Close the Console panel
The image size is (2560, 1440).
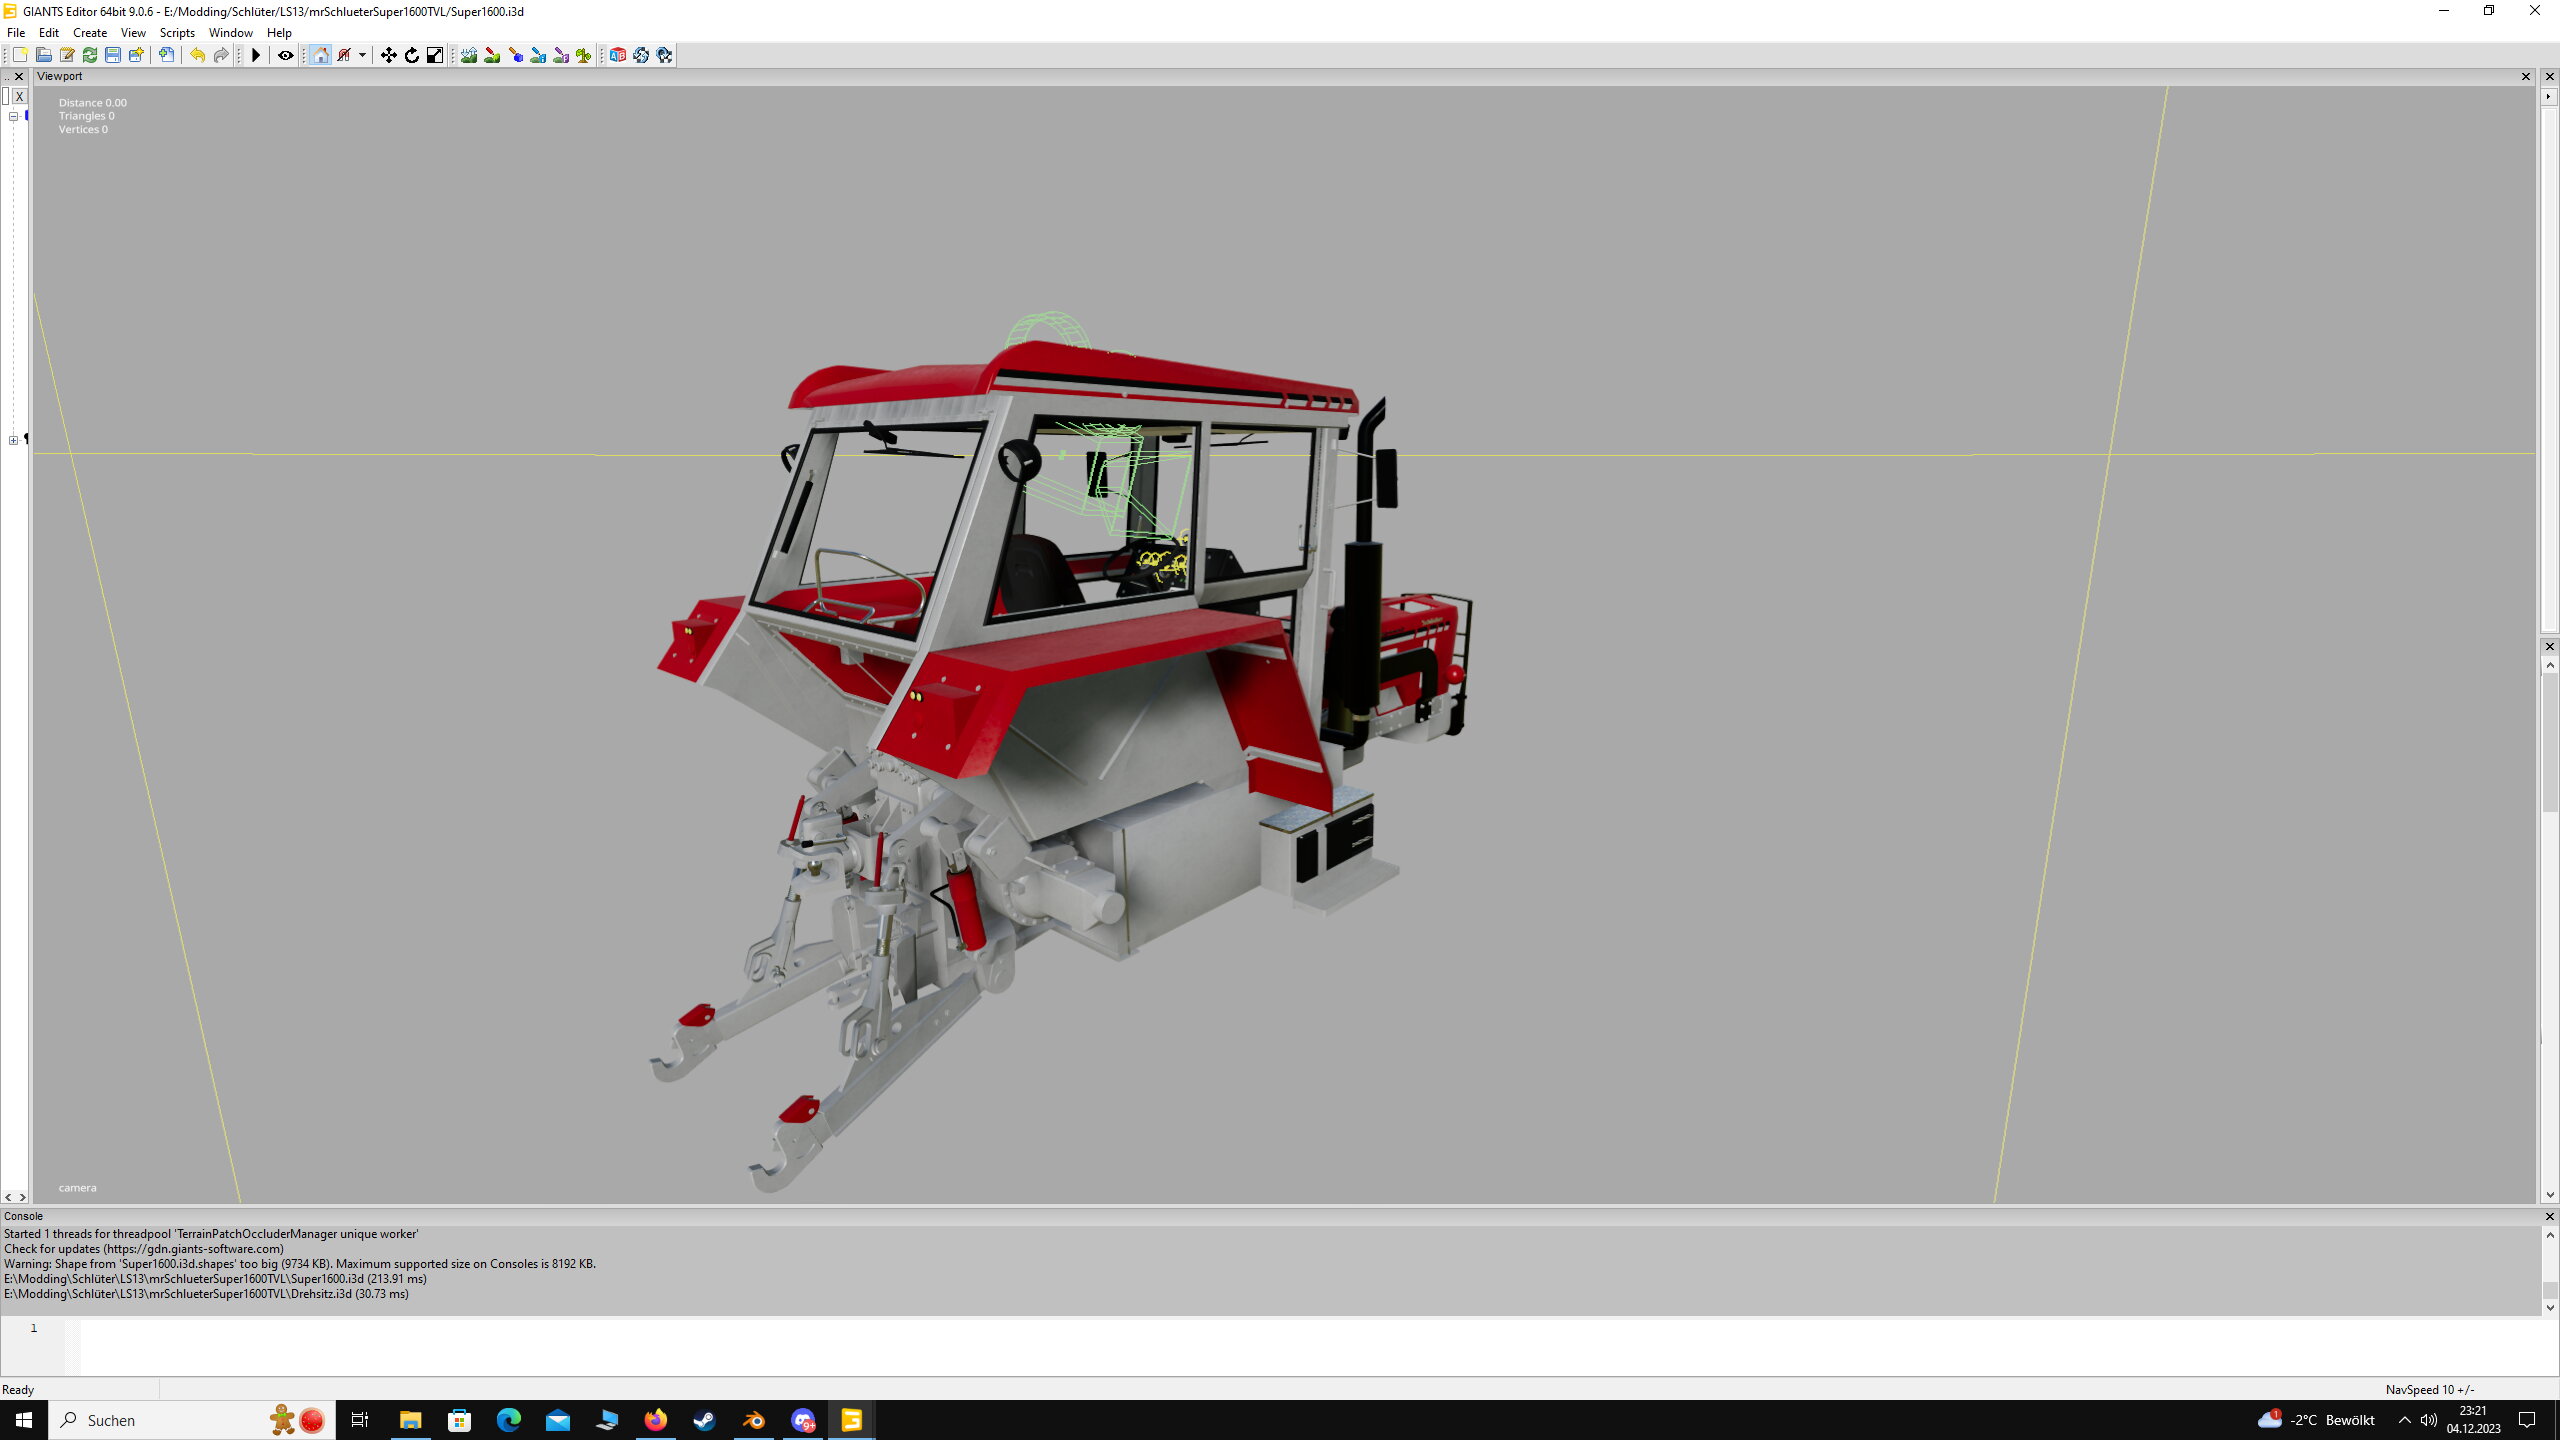pyautogui.click(x=2549, y=1216)
